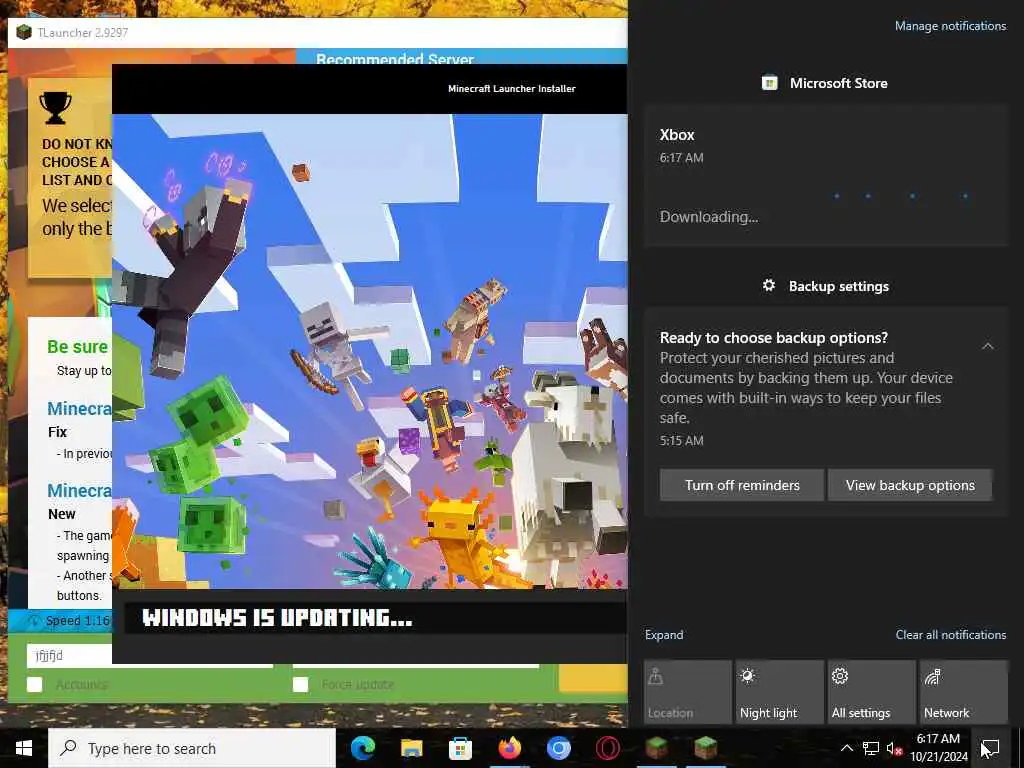1024x768 pixels.
Task: Click the Speed indicator in TLauncher
Action: 69,620
